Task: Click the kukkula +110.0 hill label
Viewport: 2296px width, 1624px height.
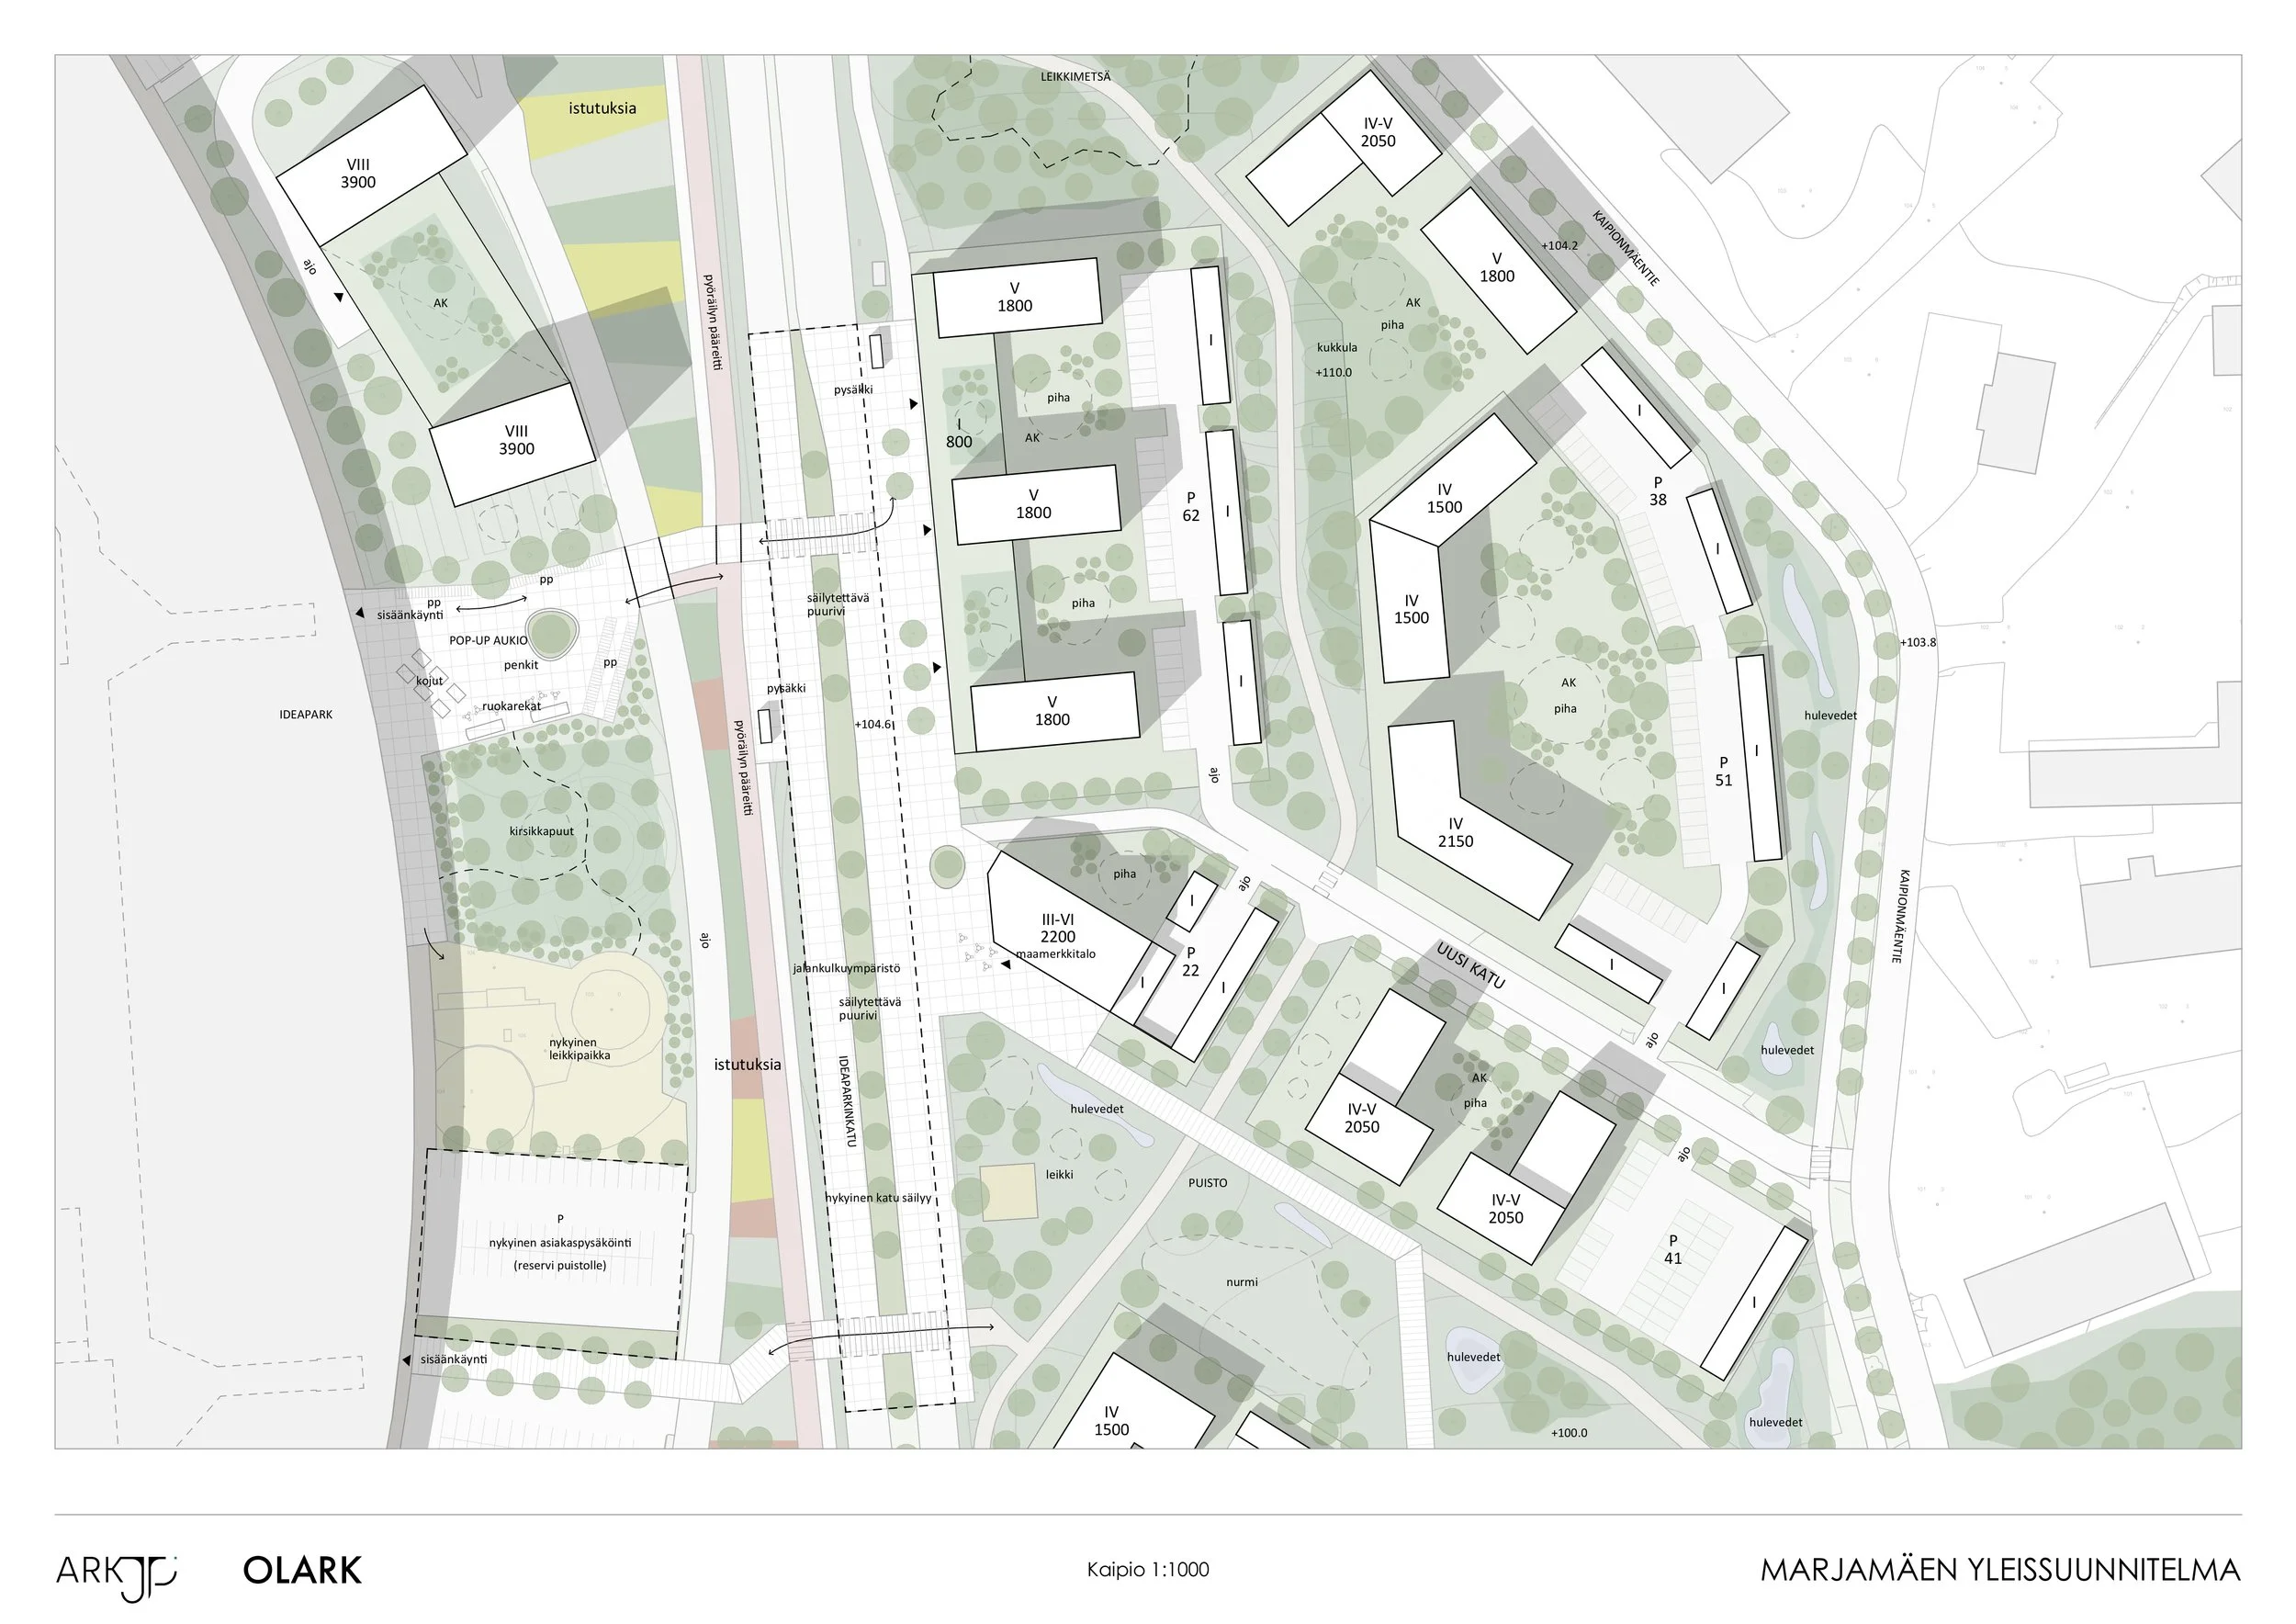Action: [x=1336, y=360]
